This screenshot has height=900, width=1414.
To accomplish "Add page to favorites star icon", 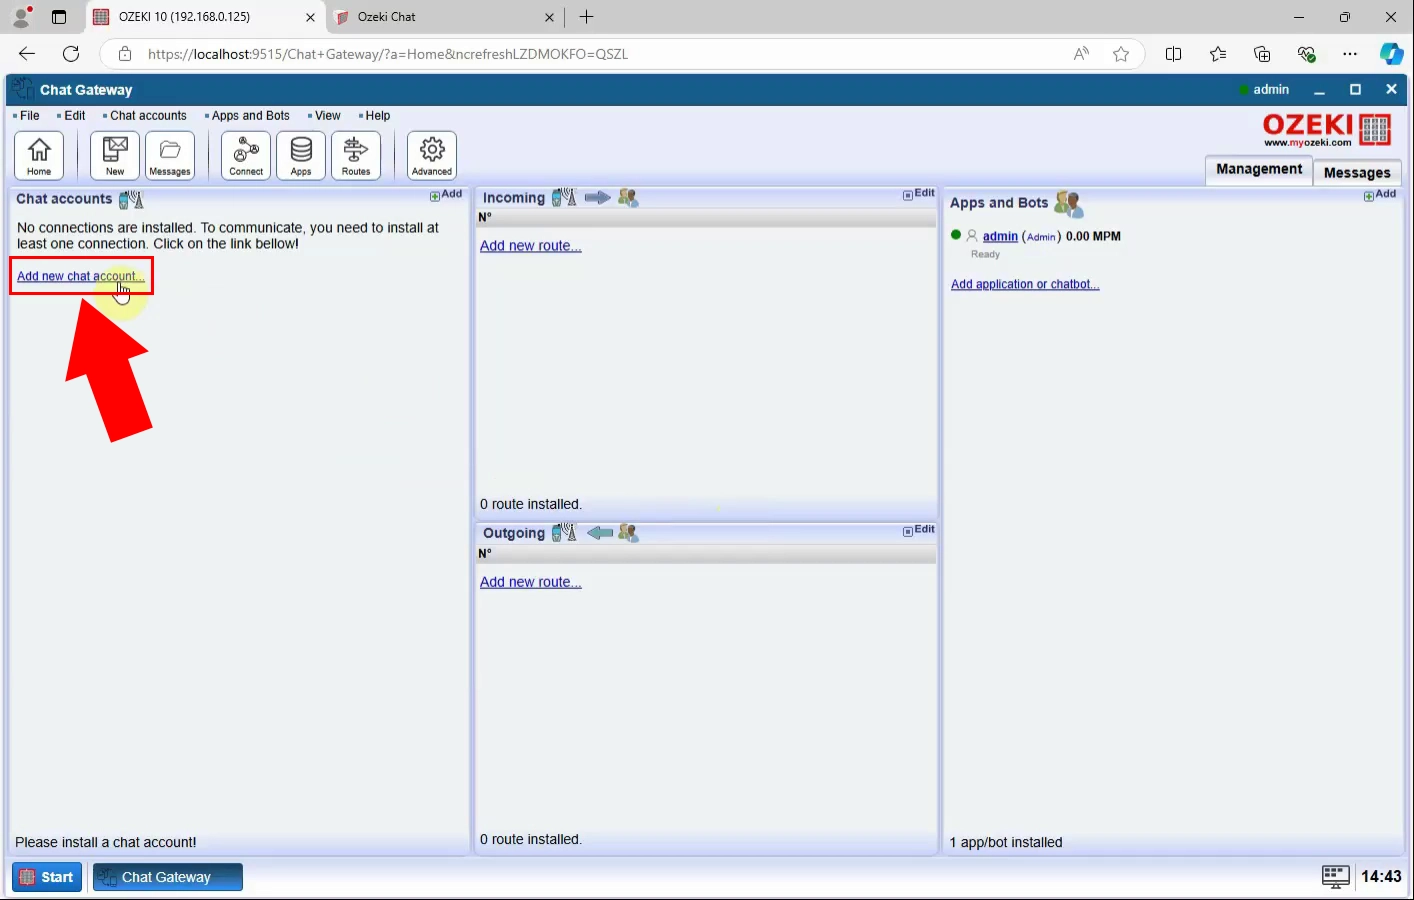I will click(x=1121, y=54).
